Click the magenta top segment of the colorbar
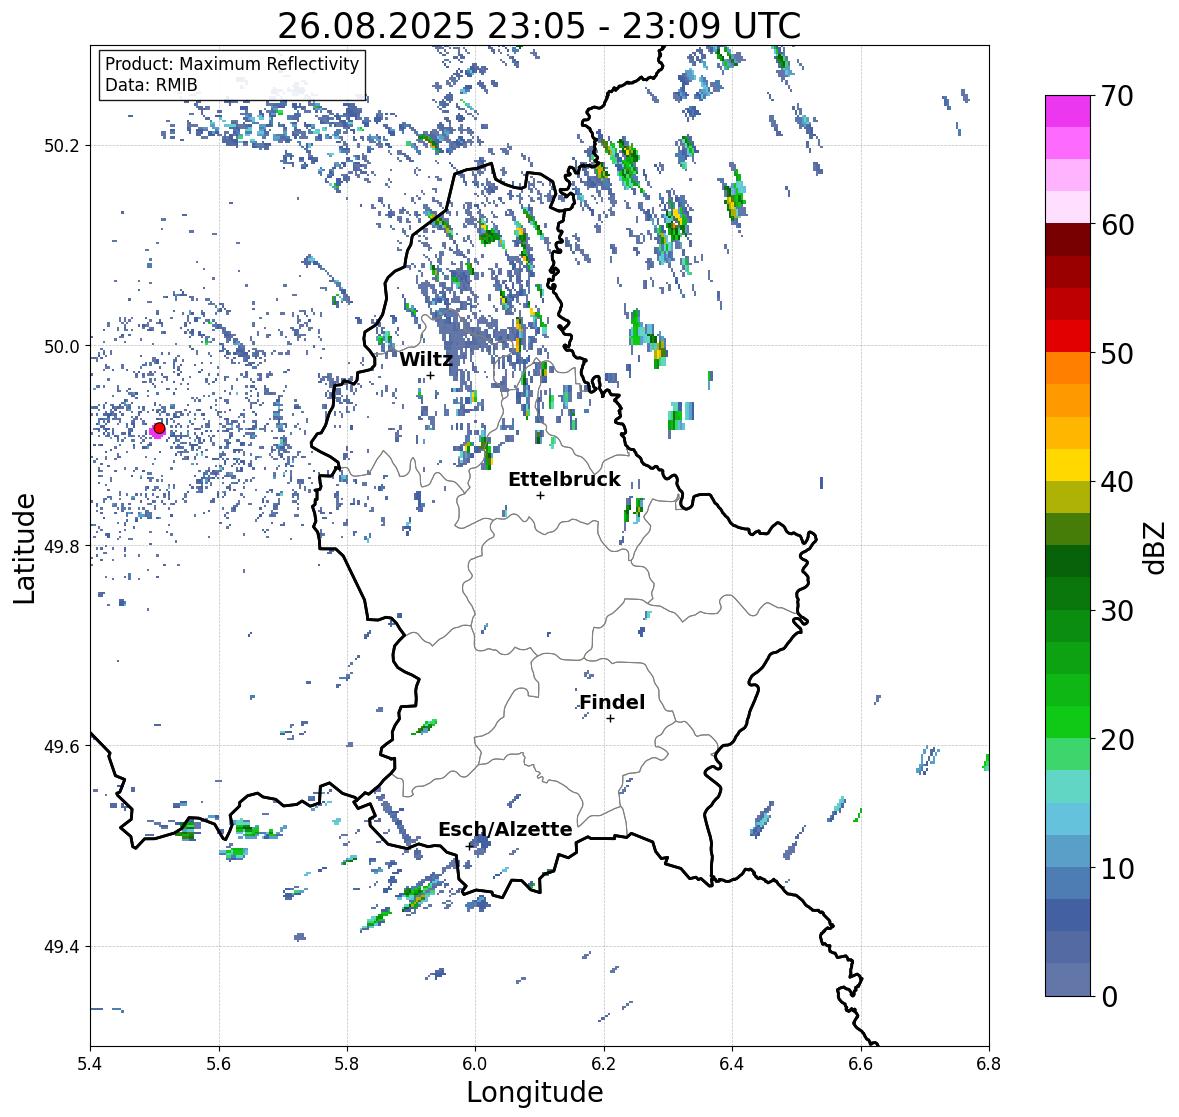Image resolution: width=1179 pixels, height=1117 pixels. point(1068,111)
